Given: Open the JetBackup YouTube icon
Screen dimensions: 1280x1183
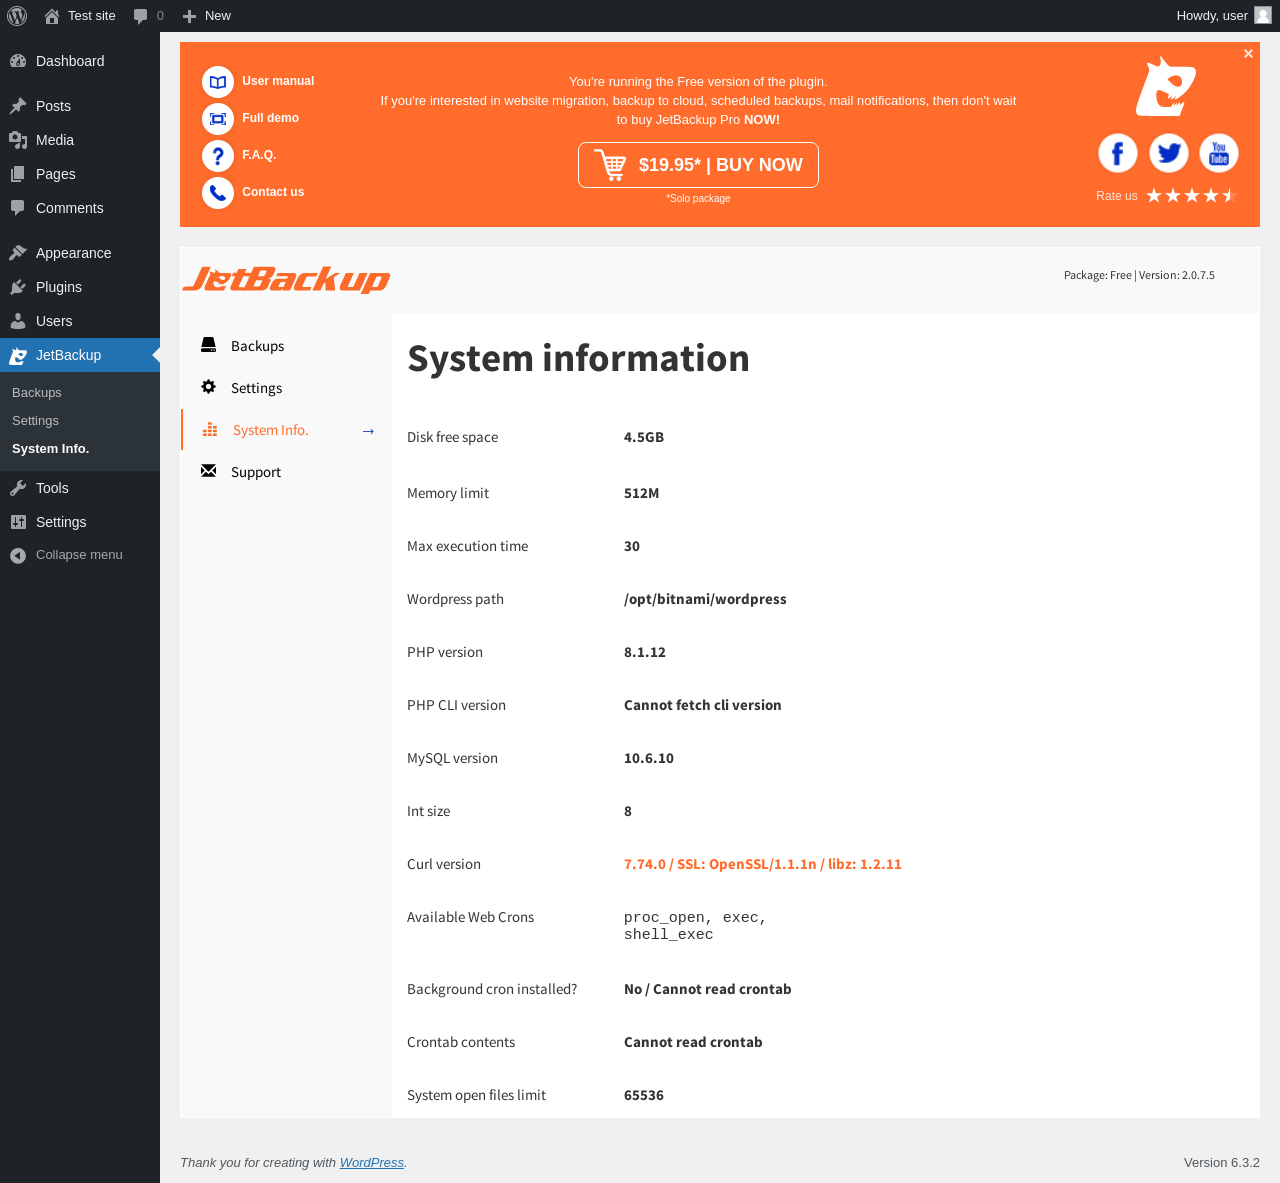Looking at the screenshot, I should coord(1218,153).
